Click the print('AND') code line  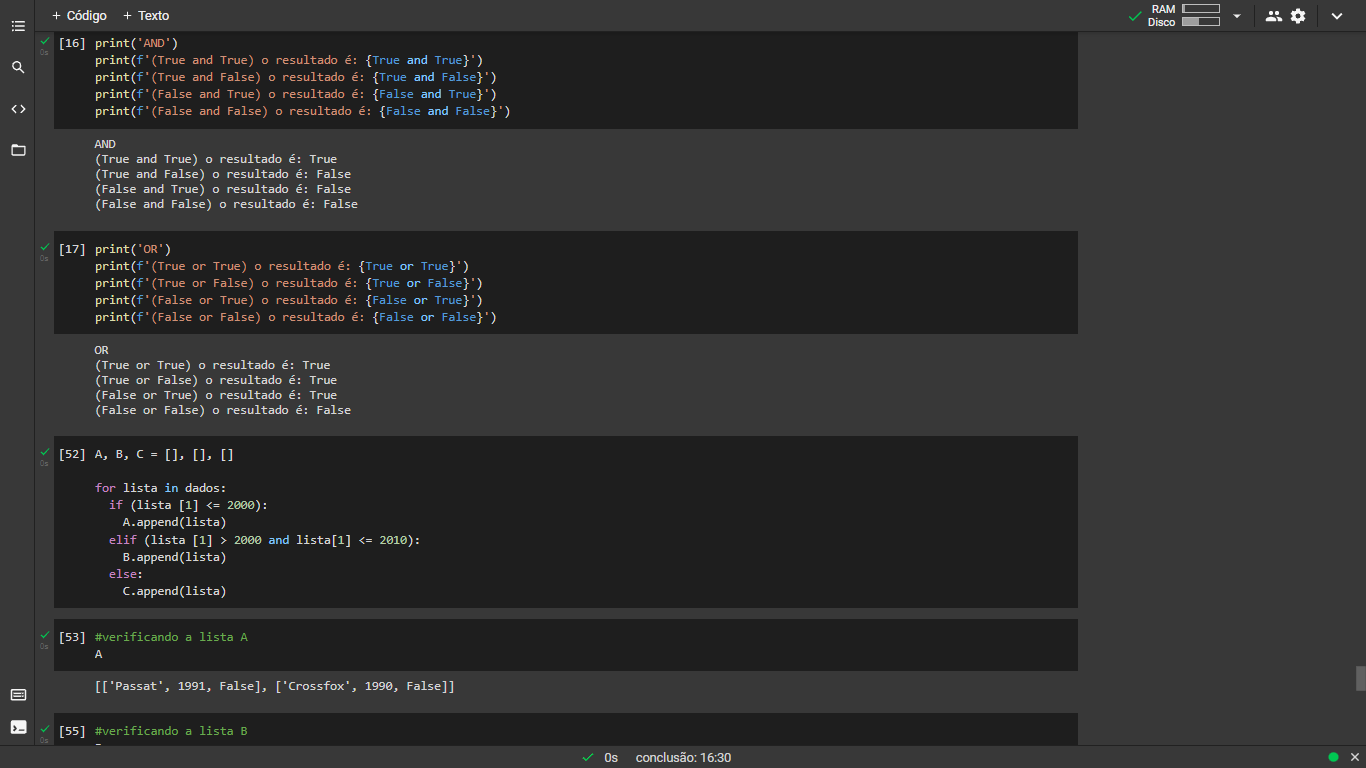click(x=137, y=43)
